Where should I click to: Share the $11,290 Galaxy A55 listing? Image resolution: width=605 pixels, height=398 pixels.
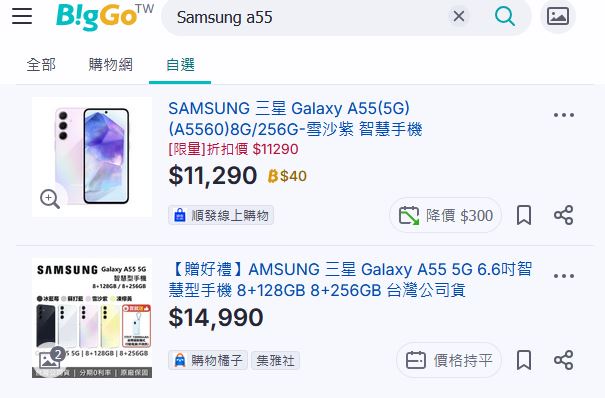pyautogui.click(x=564, y=215)
